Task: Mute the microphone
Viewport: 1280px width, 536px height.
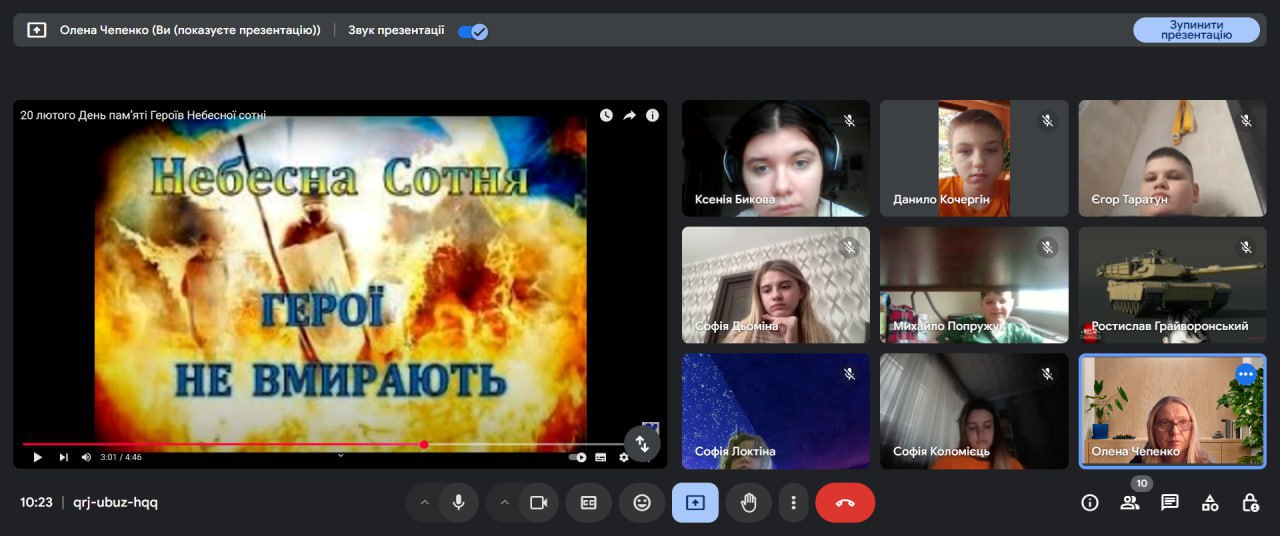Action: [459, 503]
